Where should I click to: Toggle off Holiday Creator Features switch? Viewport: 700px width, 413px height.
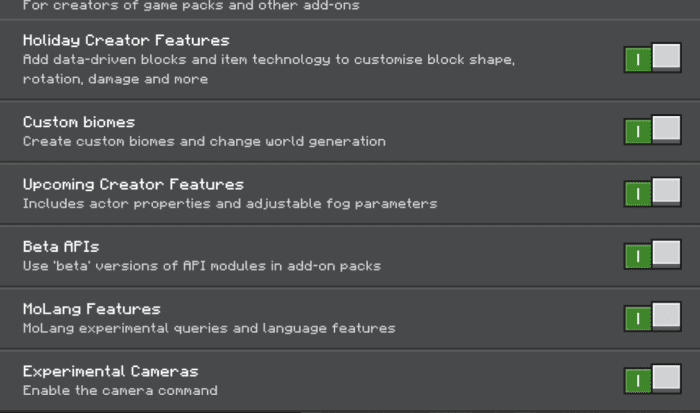(x=652, y=58)
